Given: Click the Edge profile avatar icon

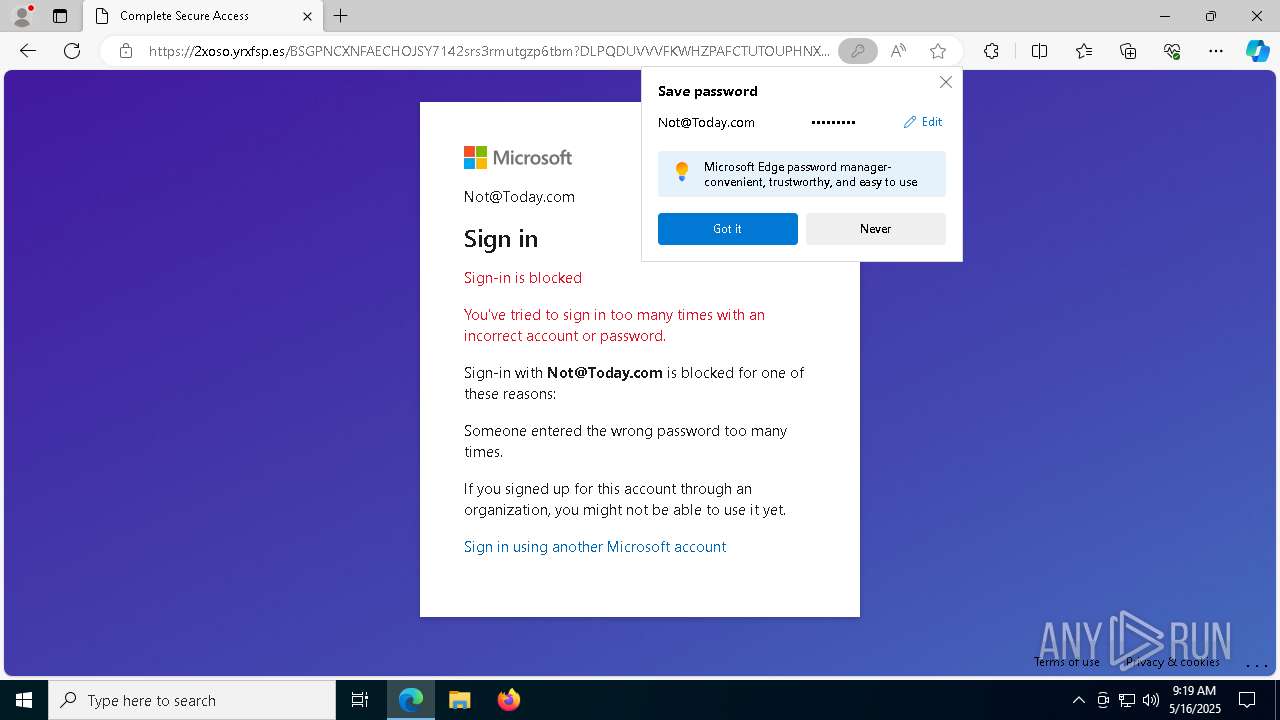Looking at the screenshot, I should pos(22,16).
